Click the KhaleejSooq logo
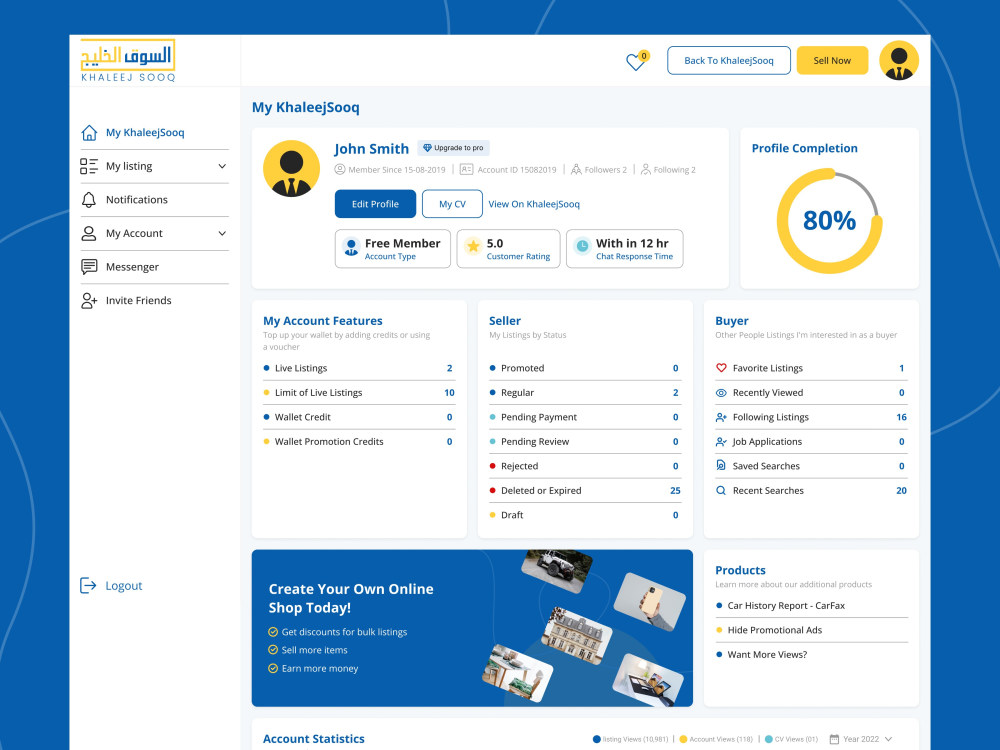The height and width of the screenshot is (750, 1000). pyautogui.click(x=128, y=61)
